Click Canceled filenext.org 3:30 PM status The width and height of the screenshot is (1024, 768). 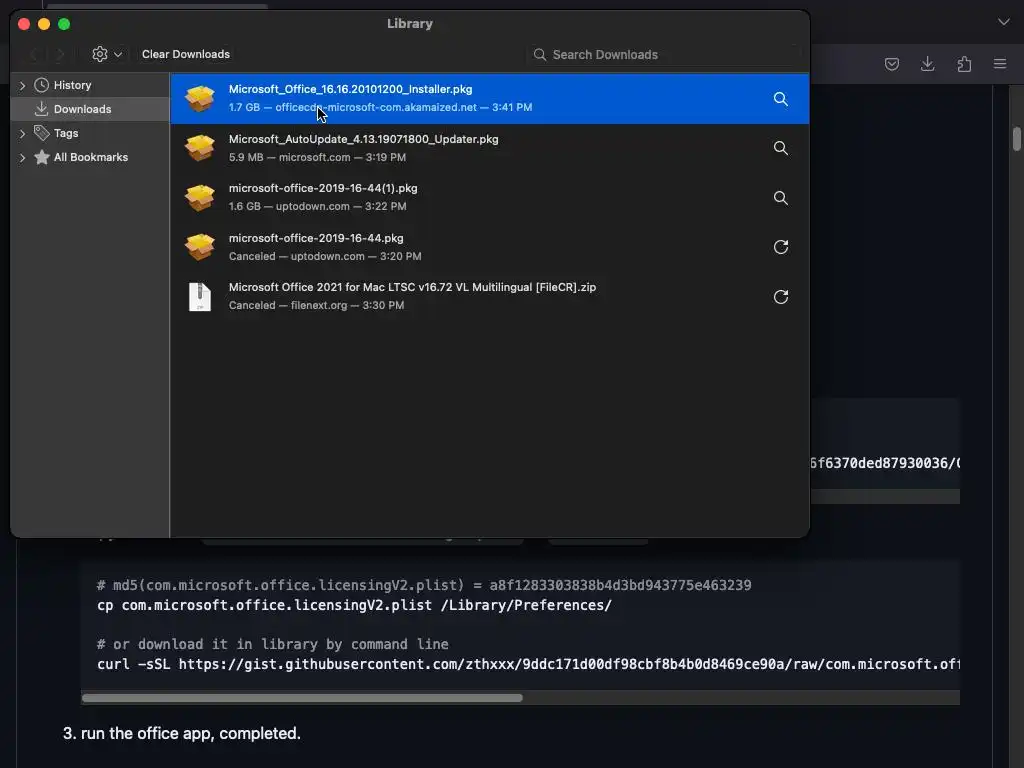(316, 306)
